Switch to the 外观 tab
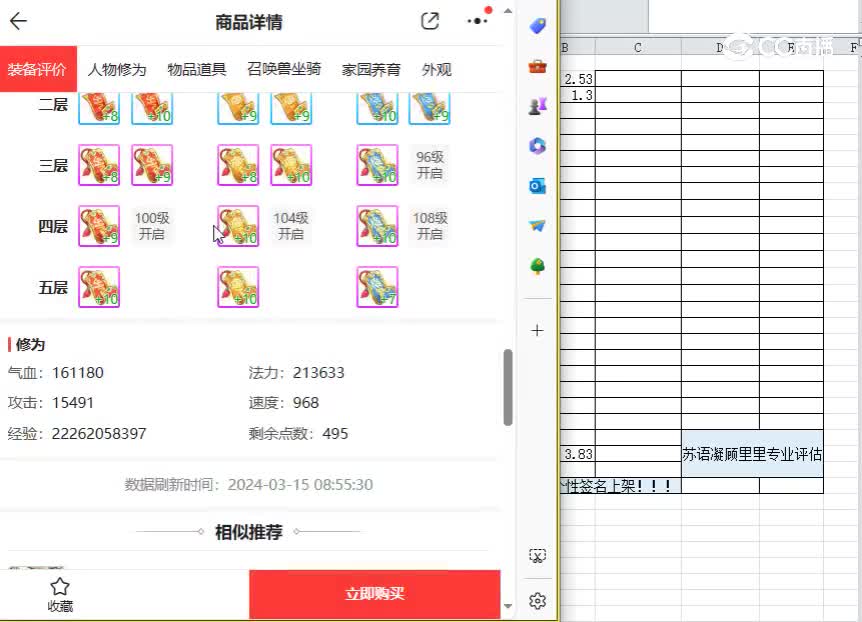 (437, 69)
